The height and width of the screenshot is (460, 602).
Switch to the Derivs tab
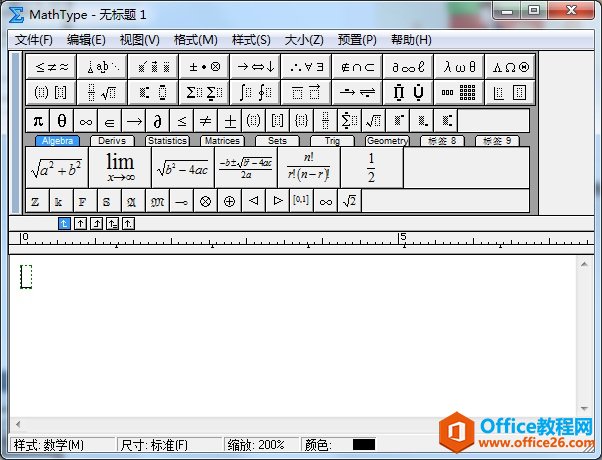coord(112,141)
